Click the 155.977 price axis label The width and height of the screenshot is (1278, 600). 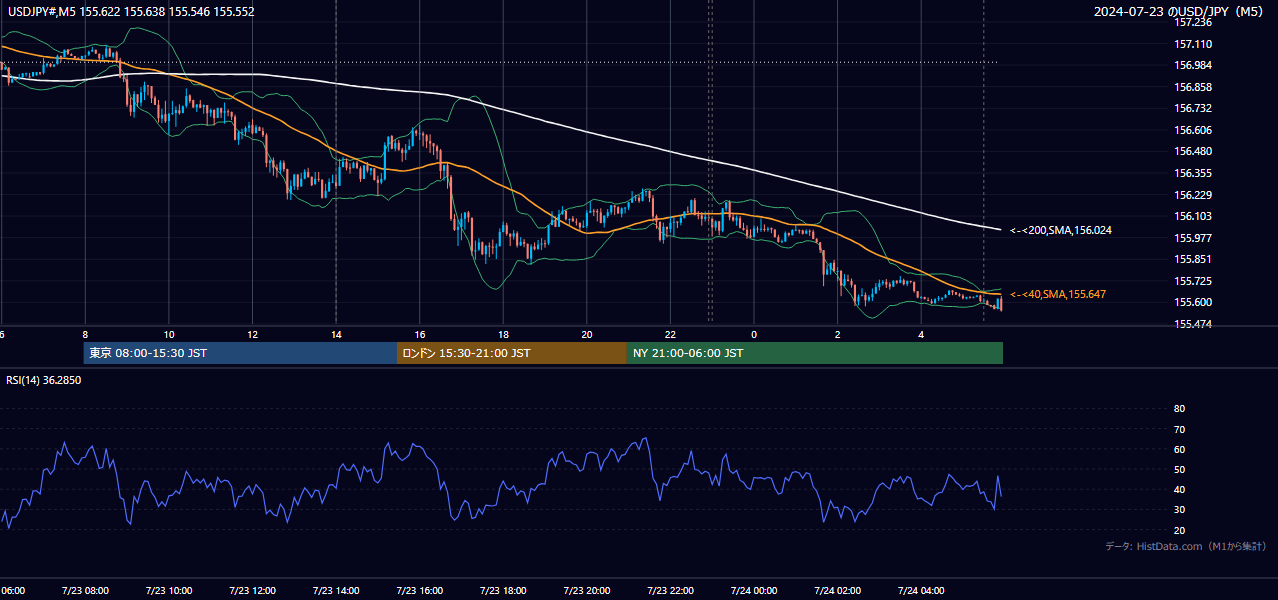(x=1193, y=238)
